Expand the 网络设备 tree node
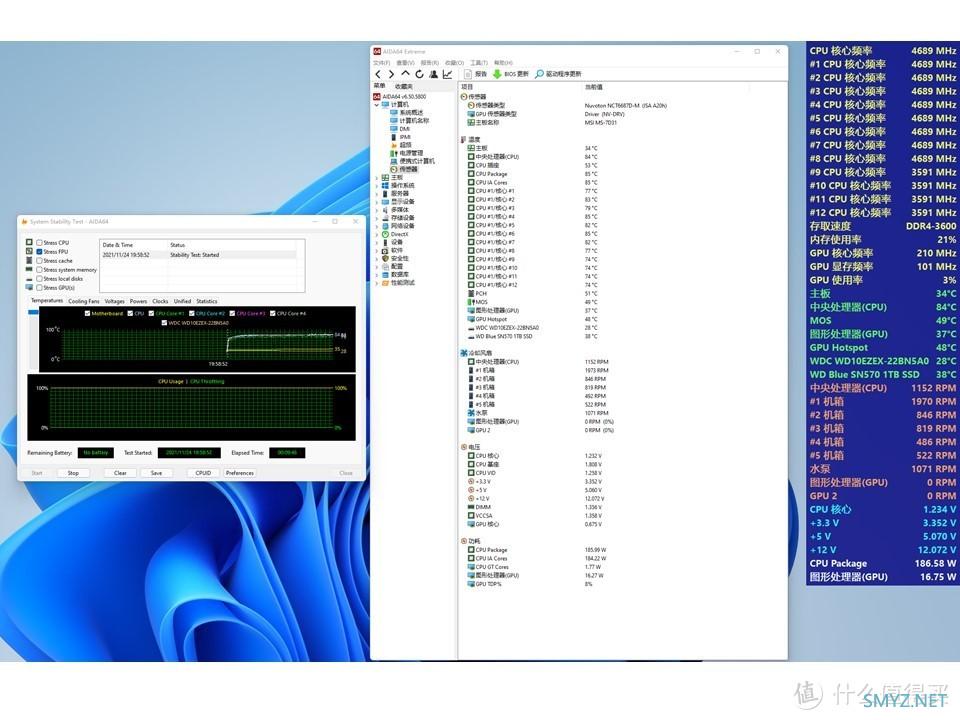Image resolution: width=960 pixels, height=720 pixels. [377, 226]
